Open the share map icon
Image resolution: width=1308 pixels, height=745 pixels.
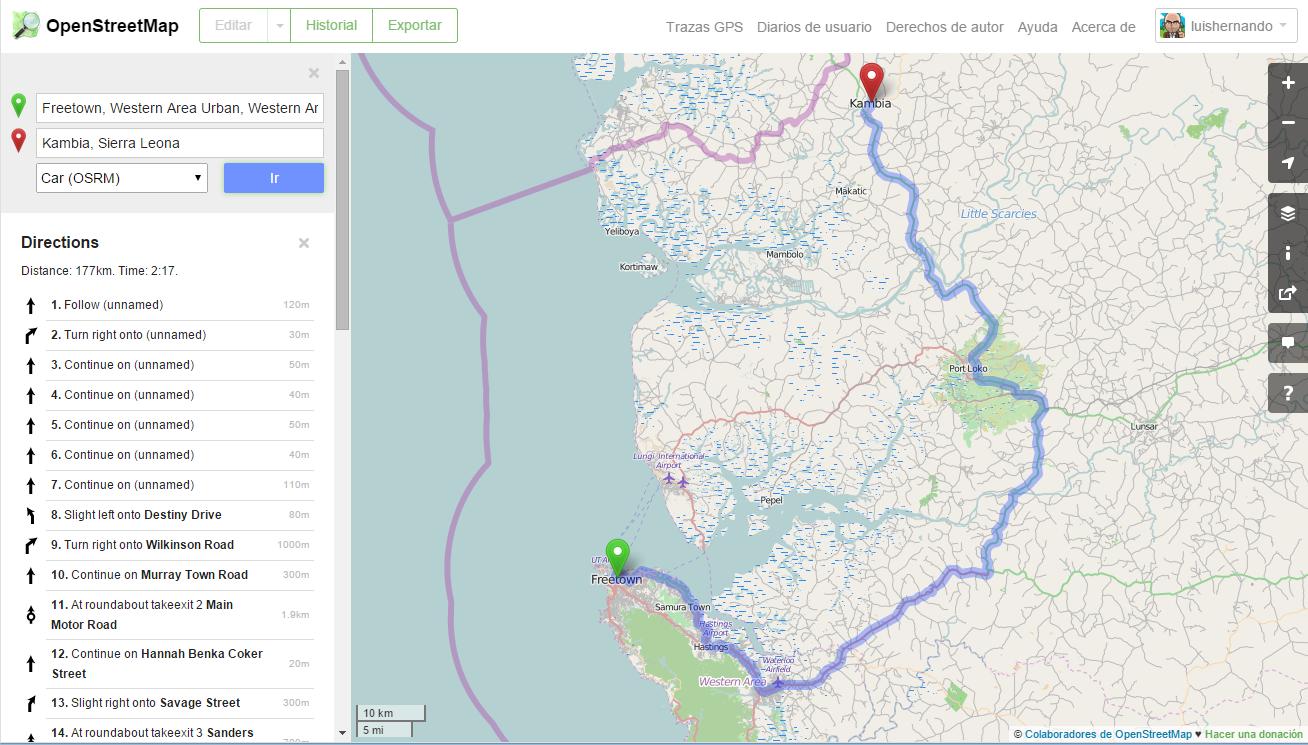[1288, 293]
